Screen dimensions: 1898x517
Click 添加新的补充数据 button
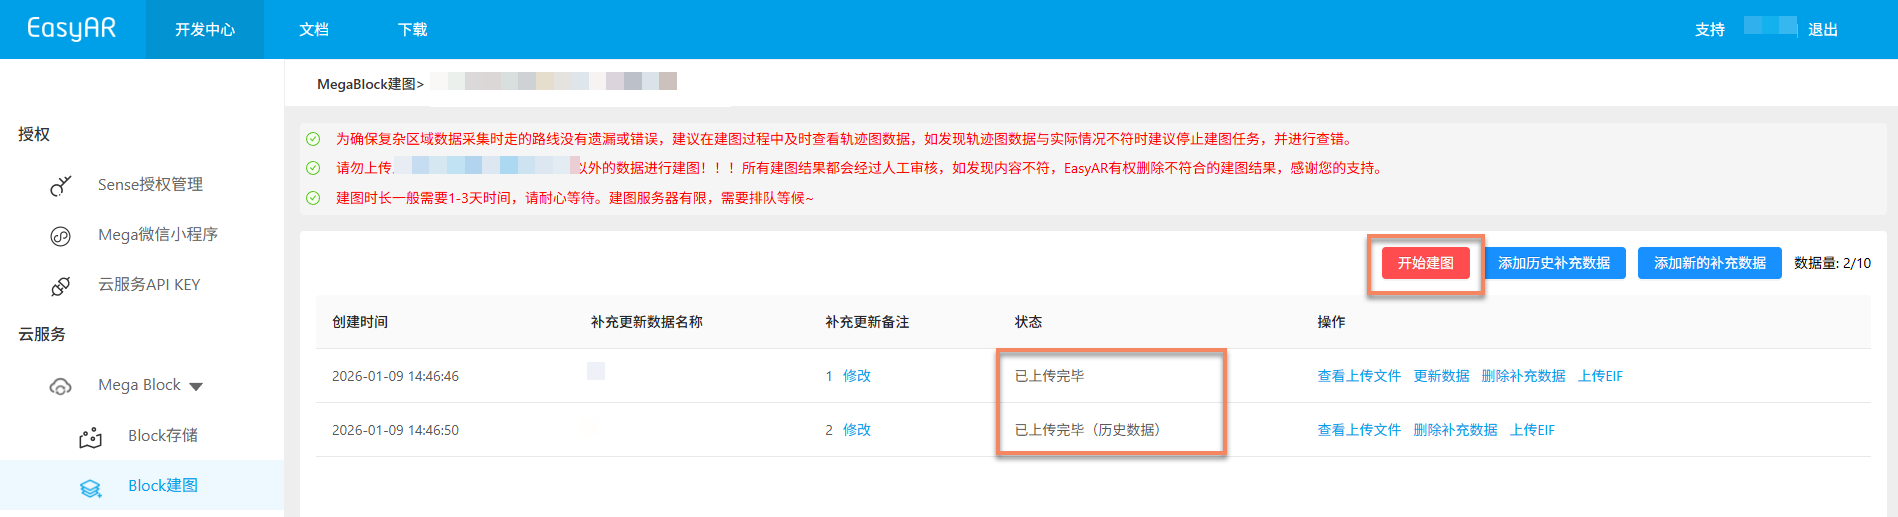1709,263
